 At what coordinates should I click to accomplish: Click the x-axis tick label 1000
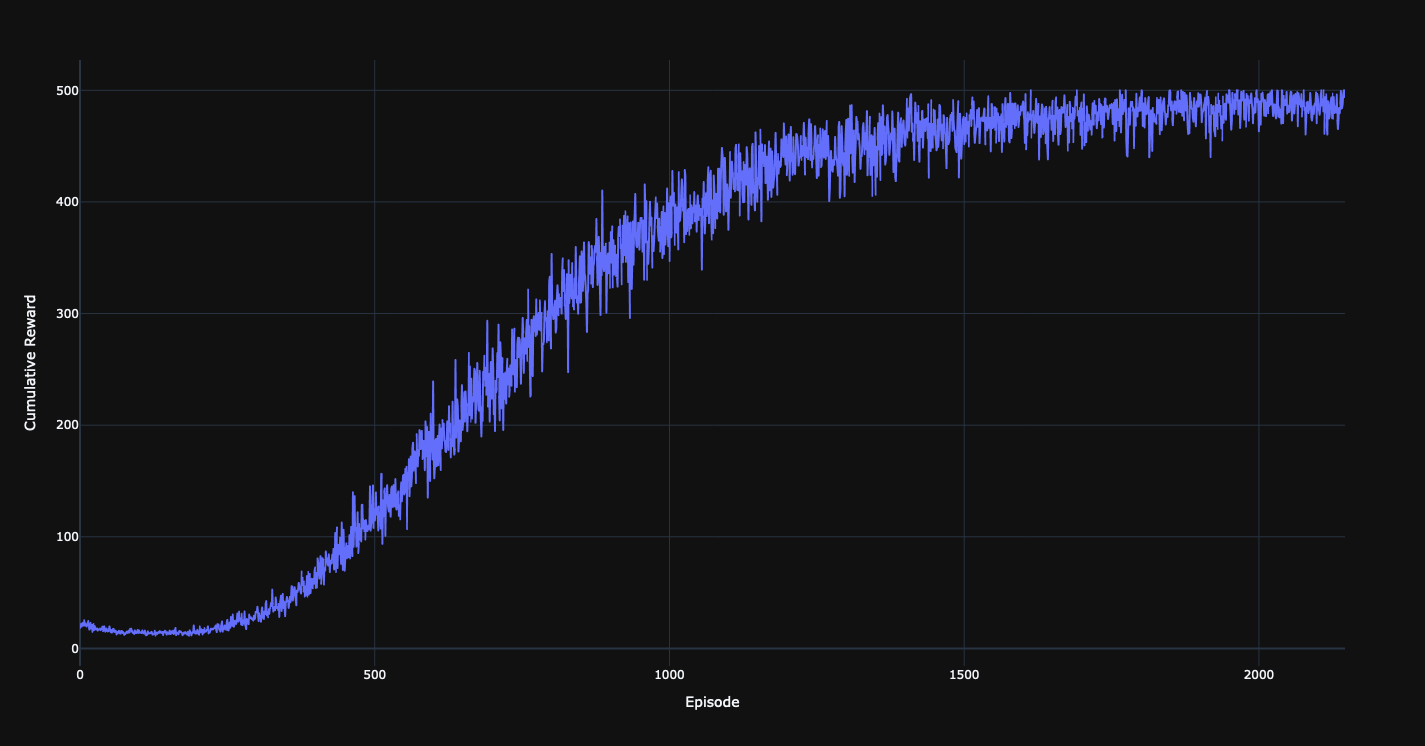(669, 674)
